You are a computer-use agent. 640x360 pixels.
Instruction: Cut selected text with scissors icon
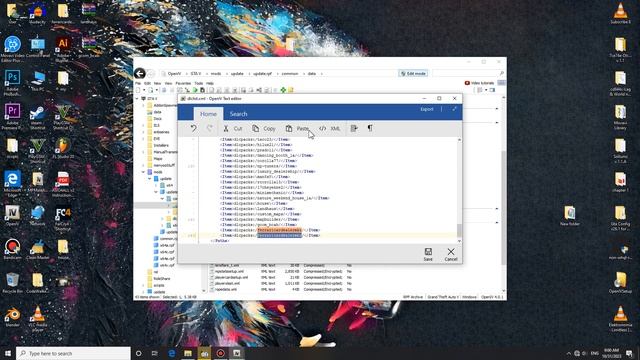(x=232, y=128)
